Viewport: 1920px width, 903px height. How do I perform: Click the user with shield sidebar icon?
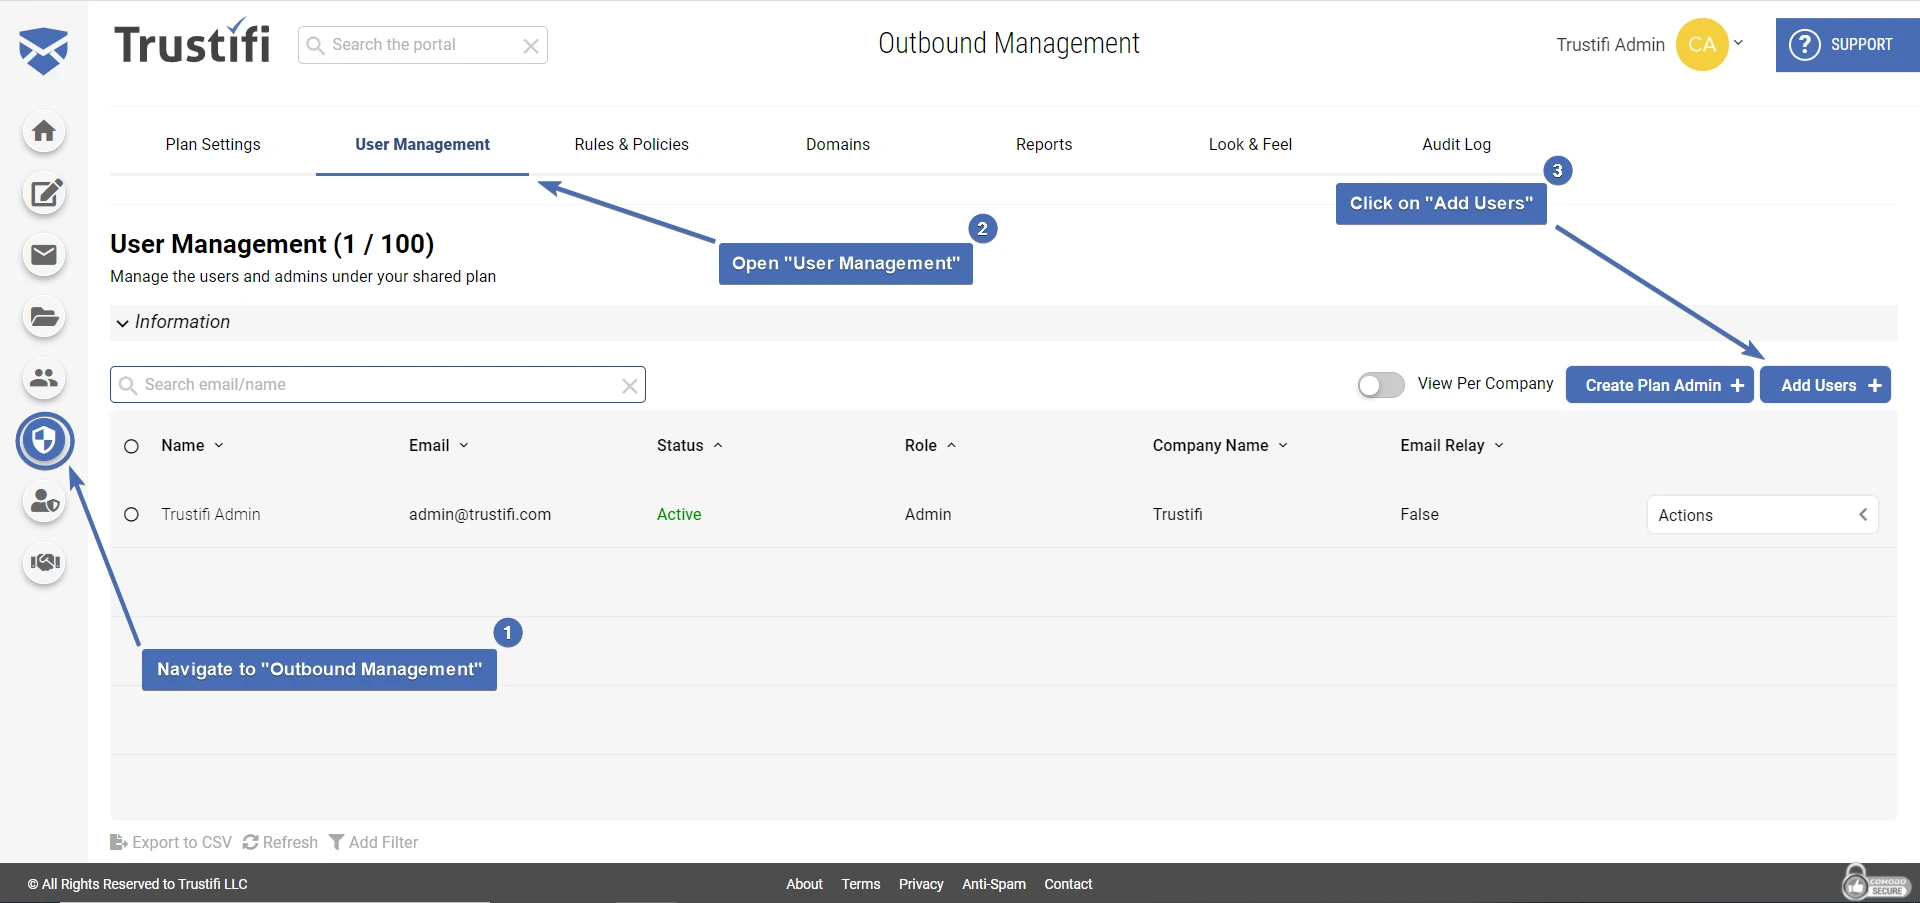[x=44, y=501]
